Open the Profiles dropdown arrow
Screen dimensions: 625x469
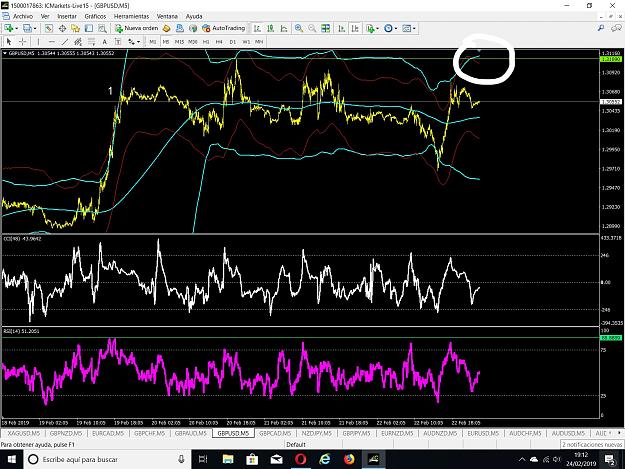tap(35, 28)
